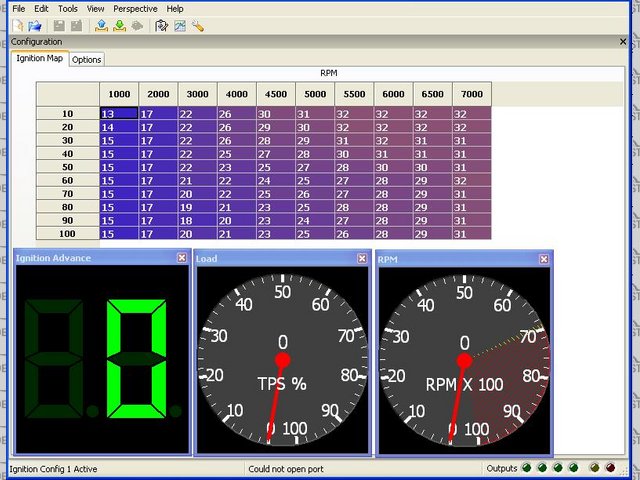Click the load 50 row header

coord(68,166)
